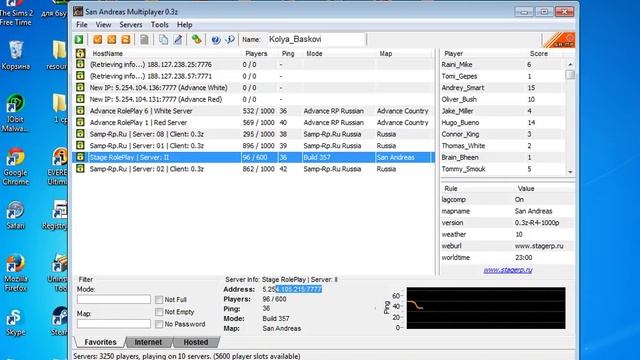The height and width of the screenshot is (360, 640).
Task: Open Server Properties pencil icon
Action: 178,40
